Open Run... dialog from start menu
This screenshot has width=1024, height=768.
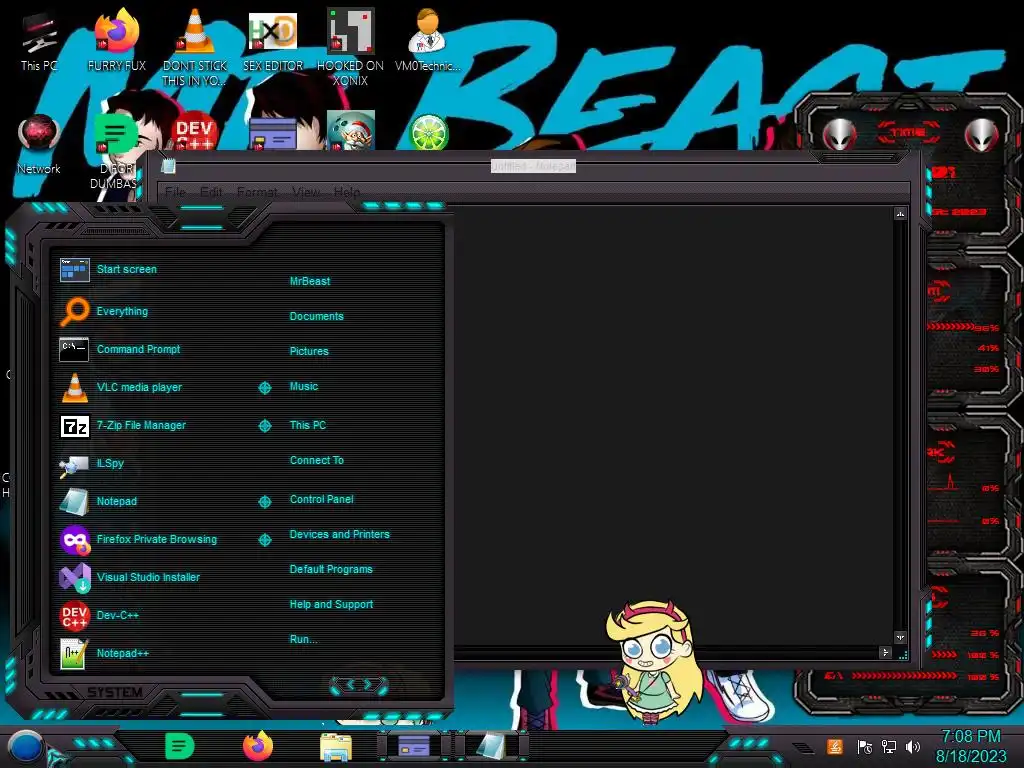click(303, 639)
